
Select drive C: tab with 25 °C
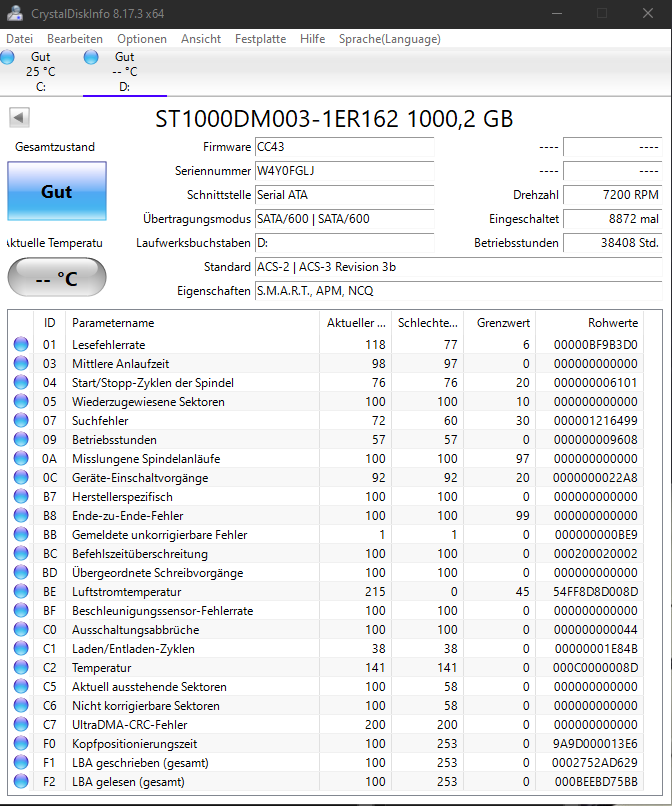pyautogui.click(x=41, y=72)
